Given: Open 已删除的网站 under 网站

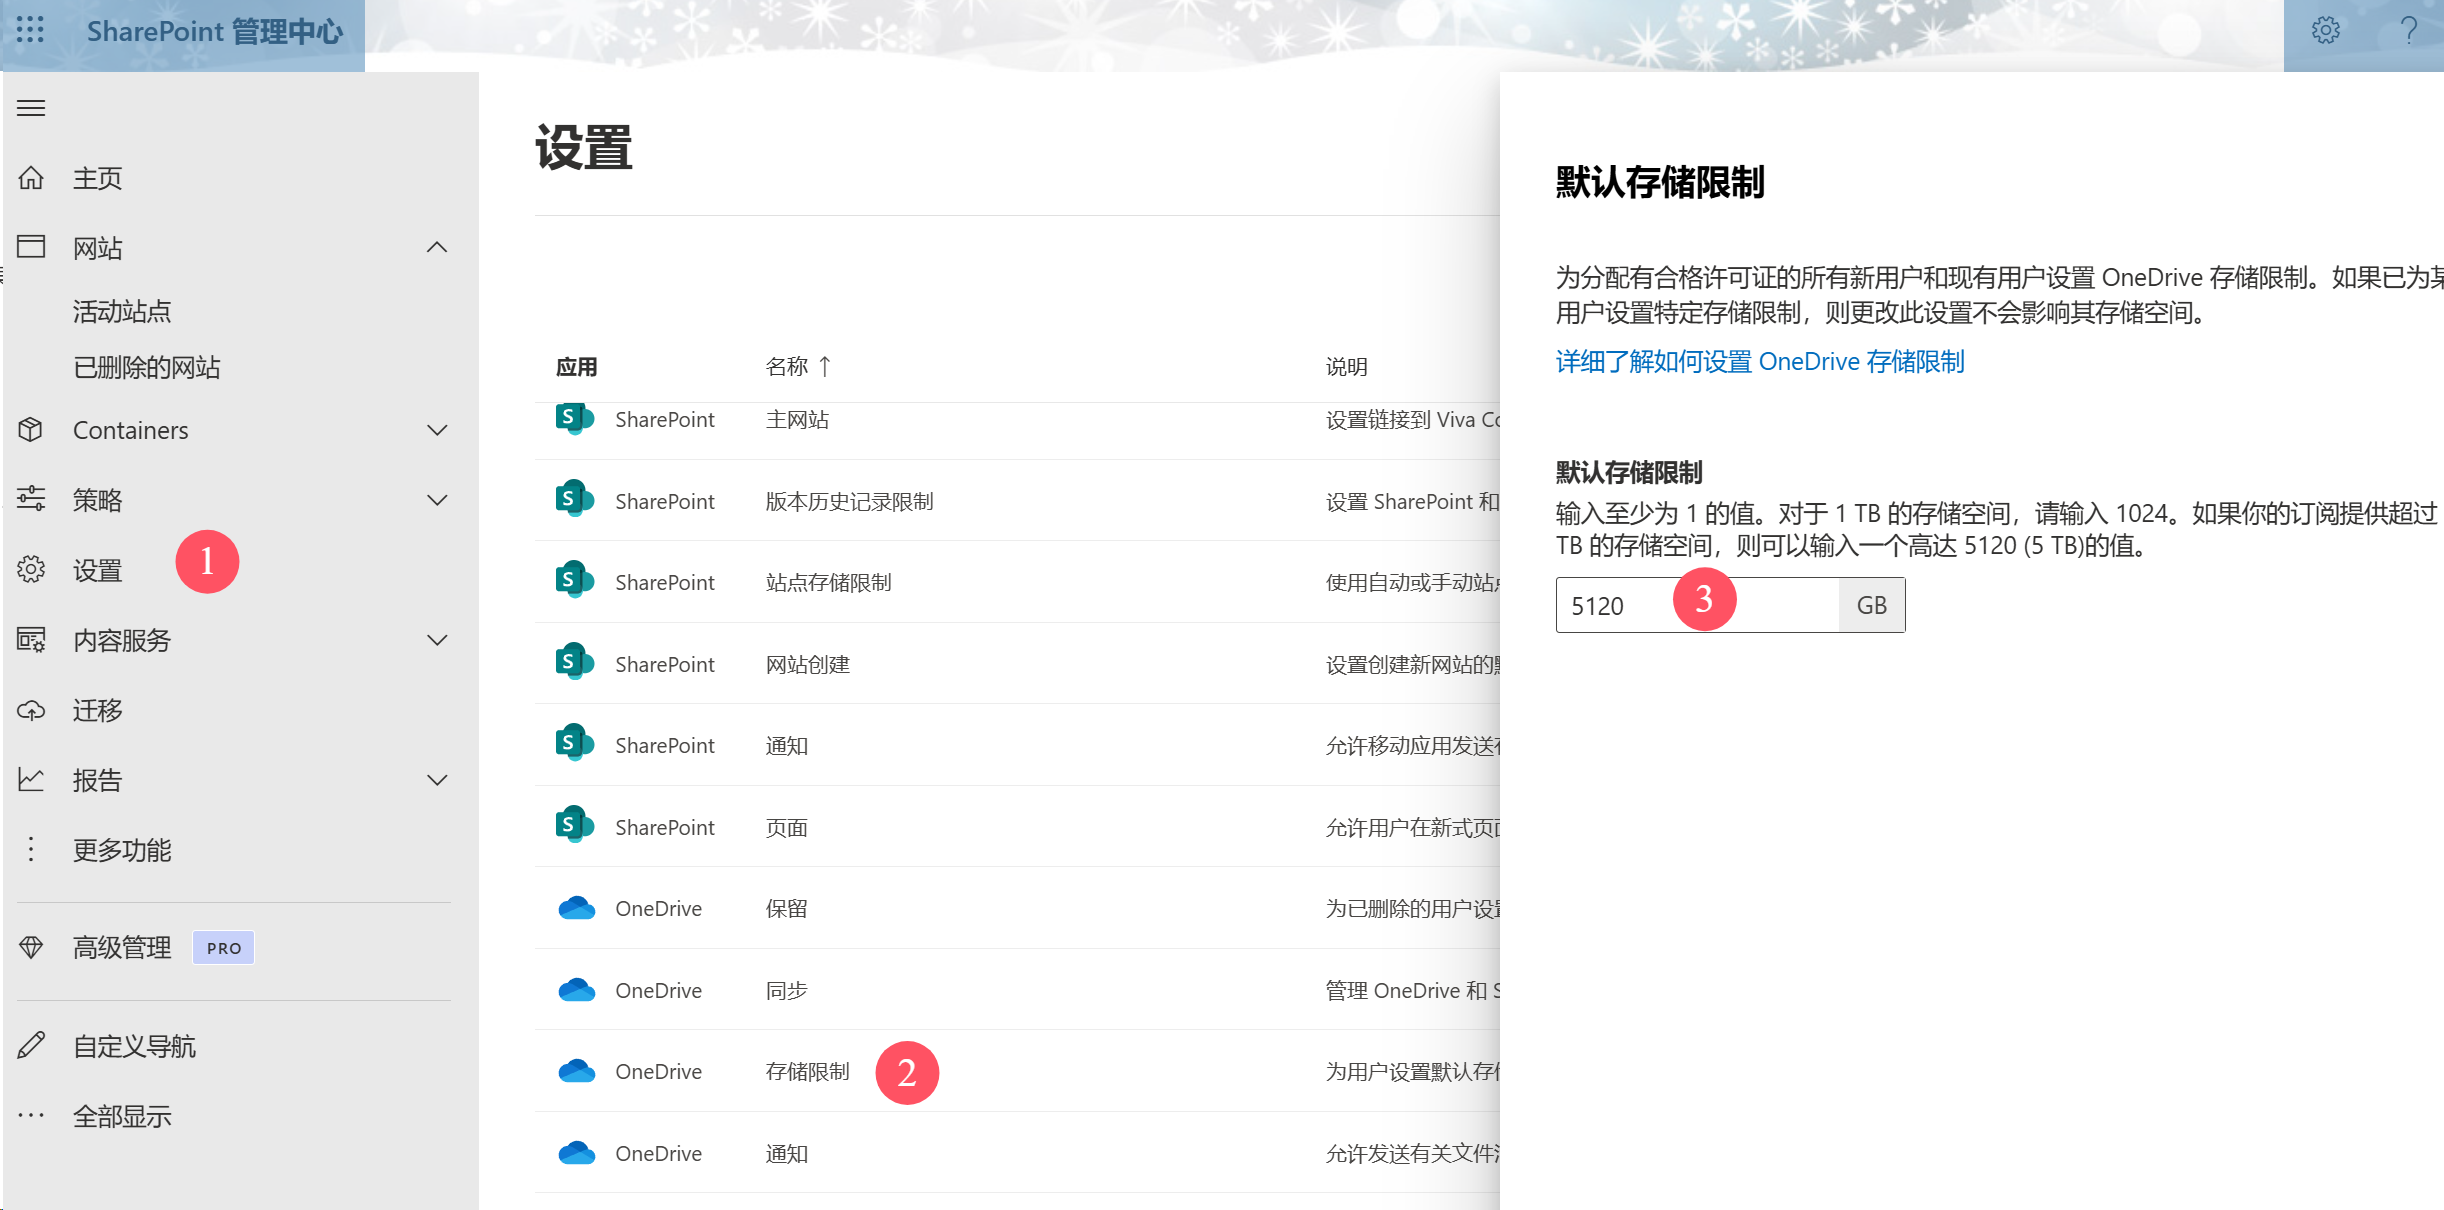Looking at the screenshot, I should 147,367.
